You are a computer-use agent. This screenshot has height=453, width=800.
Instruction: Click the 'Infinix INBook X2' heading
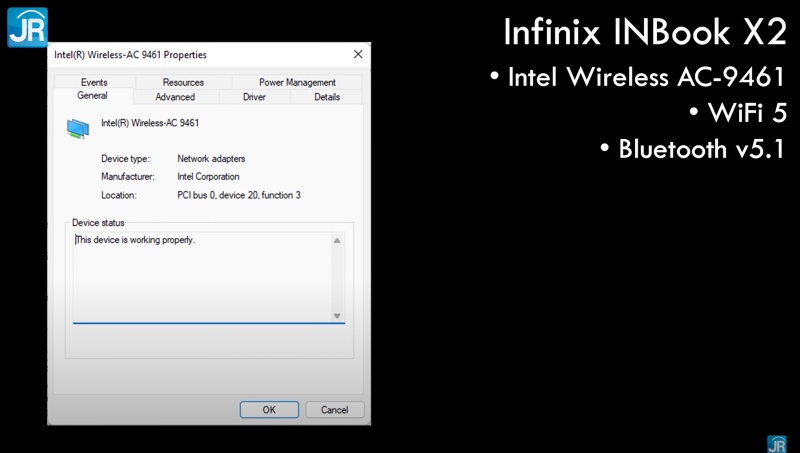[645, 32]
